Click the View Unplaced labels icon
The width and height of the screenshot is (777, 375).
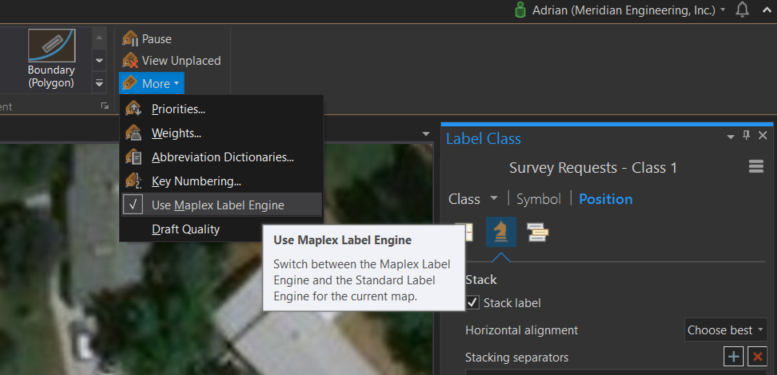point(130,60)
